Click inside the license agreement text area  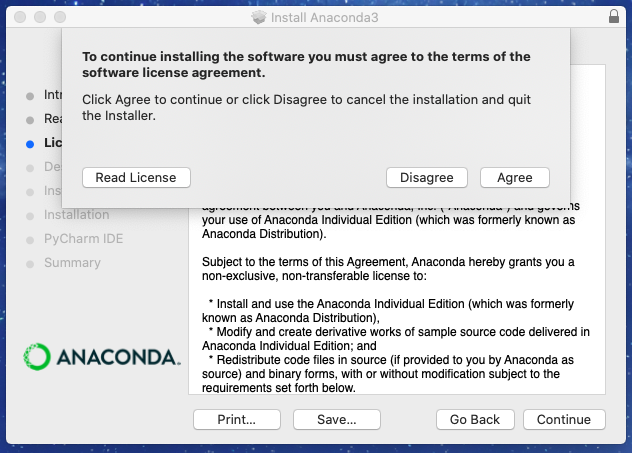click(397, 300)
